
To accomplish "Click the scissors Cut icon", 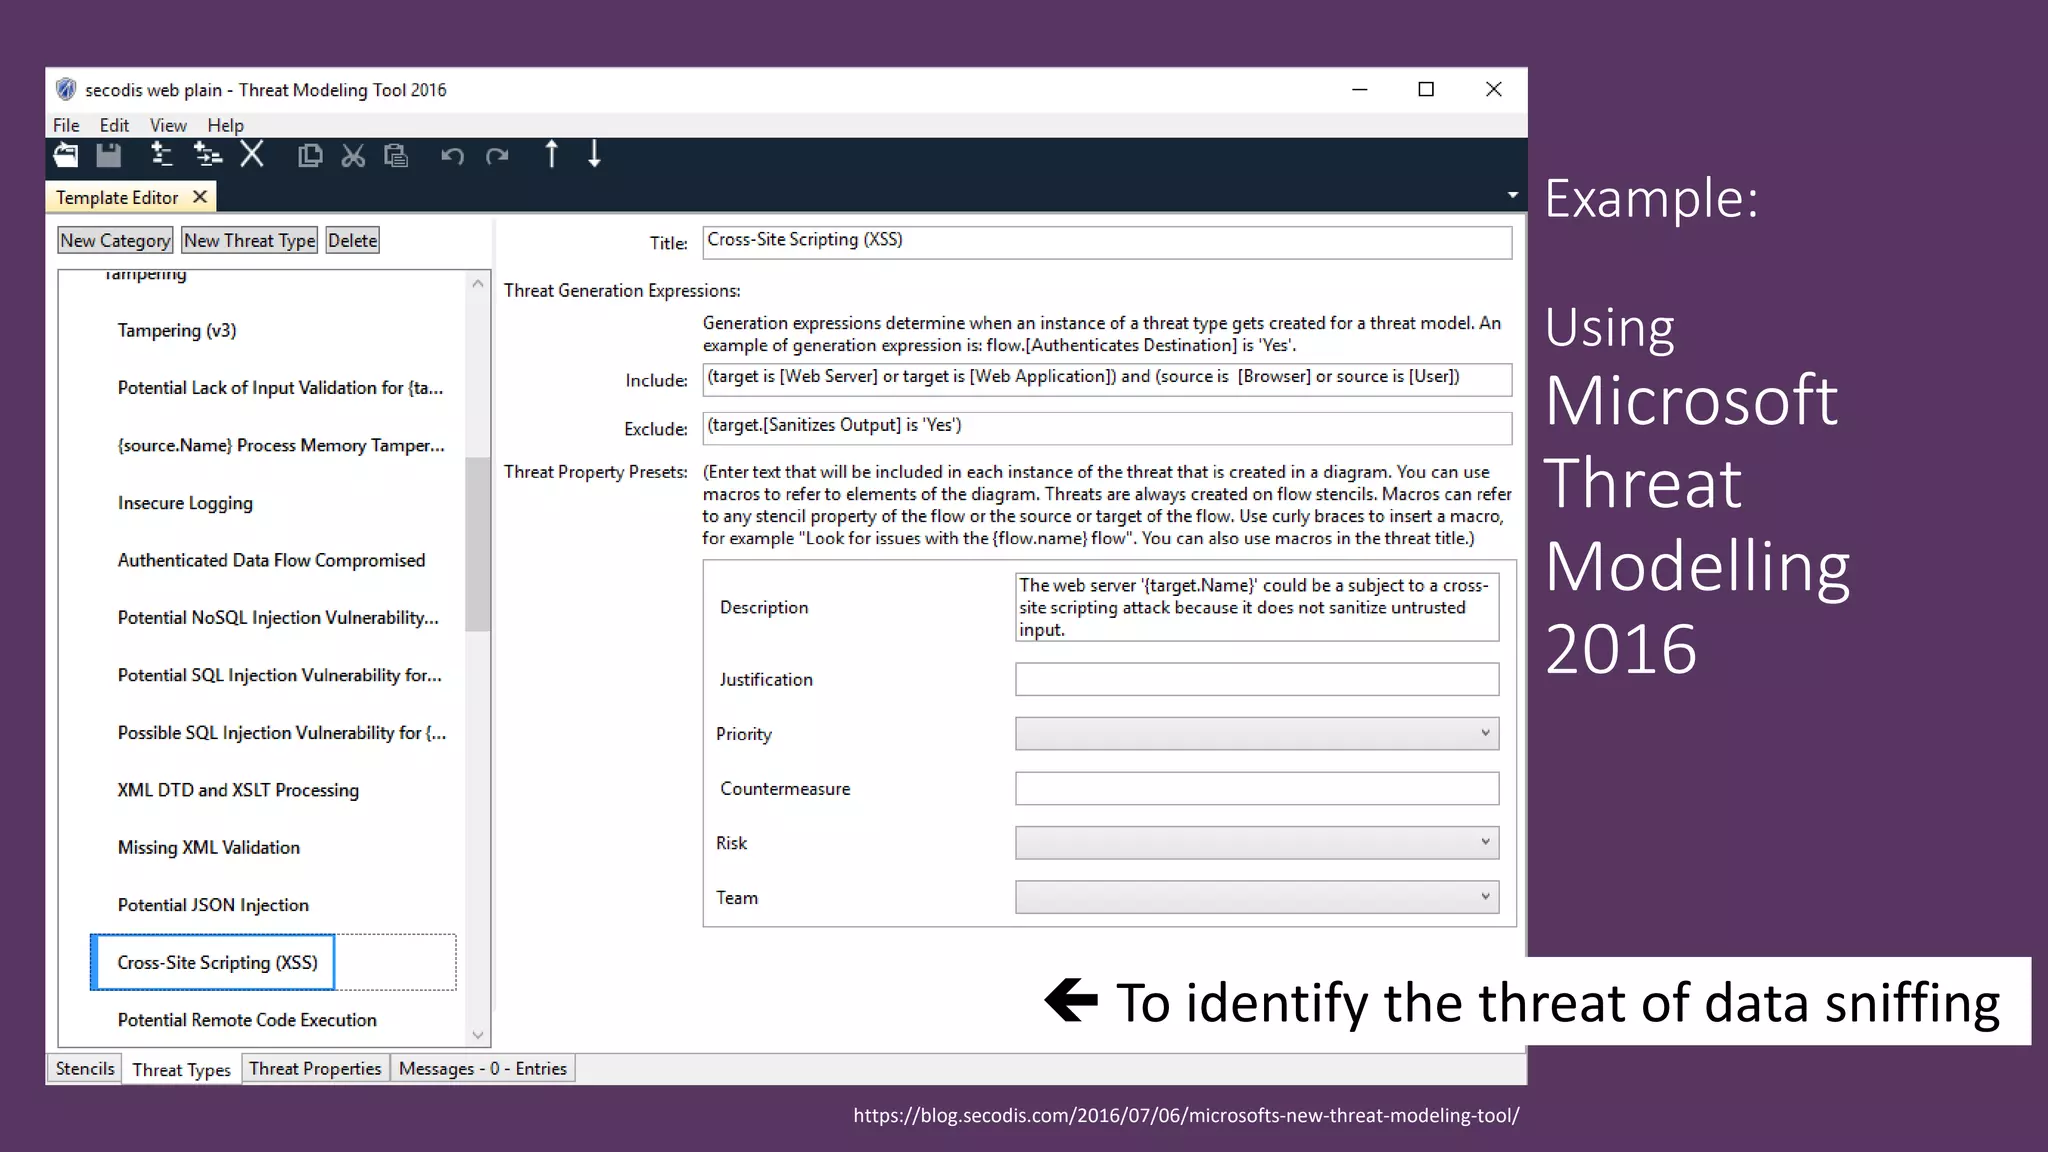I will pyautogui.click(x=353, y=156).
